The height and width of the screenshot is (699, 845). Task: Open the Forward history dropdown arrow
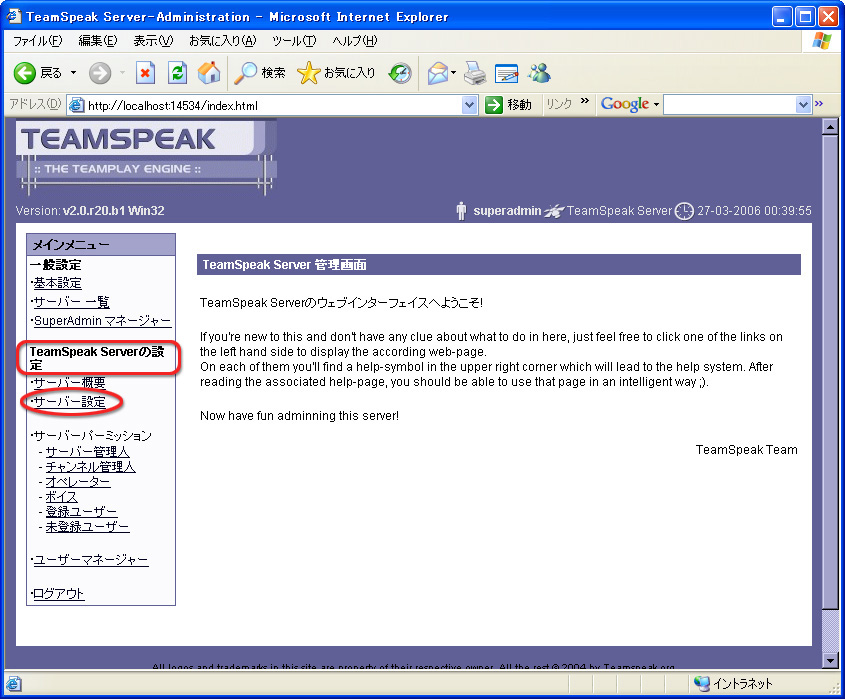[x=122, y=73]
